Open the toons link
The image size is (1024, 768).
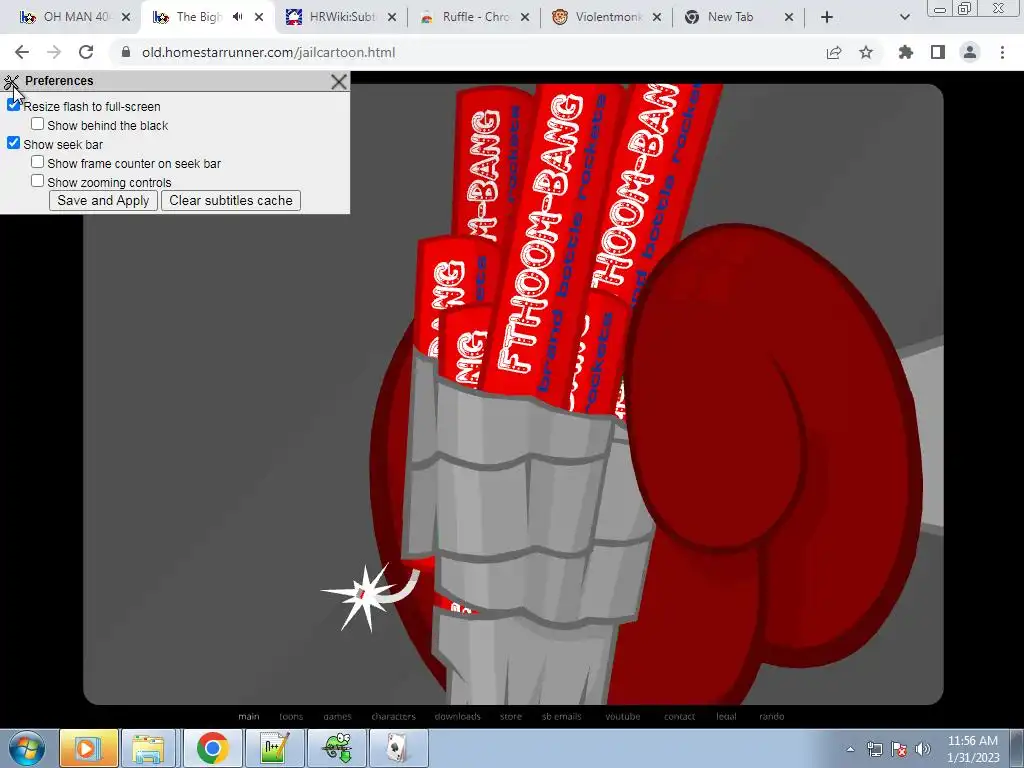[291, 716]
